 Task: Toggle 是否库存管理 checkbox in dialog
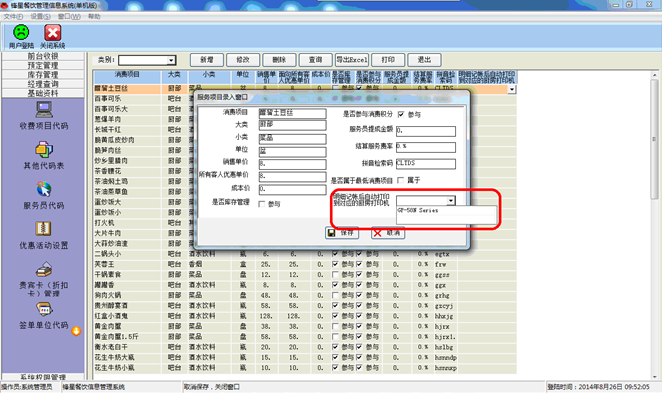(x=262, y=204)
